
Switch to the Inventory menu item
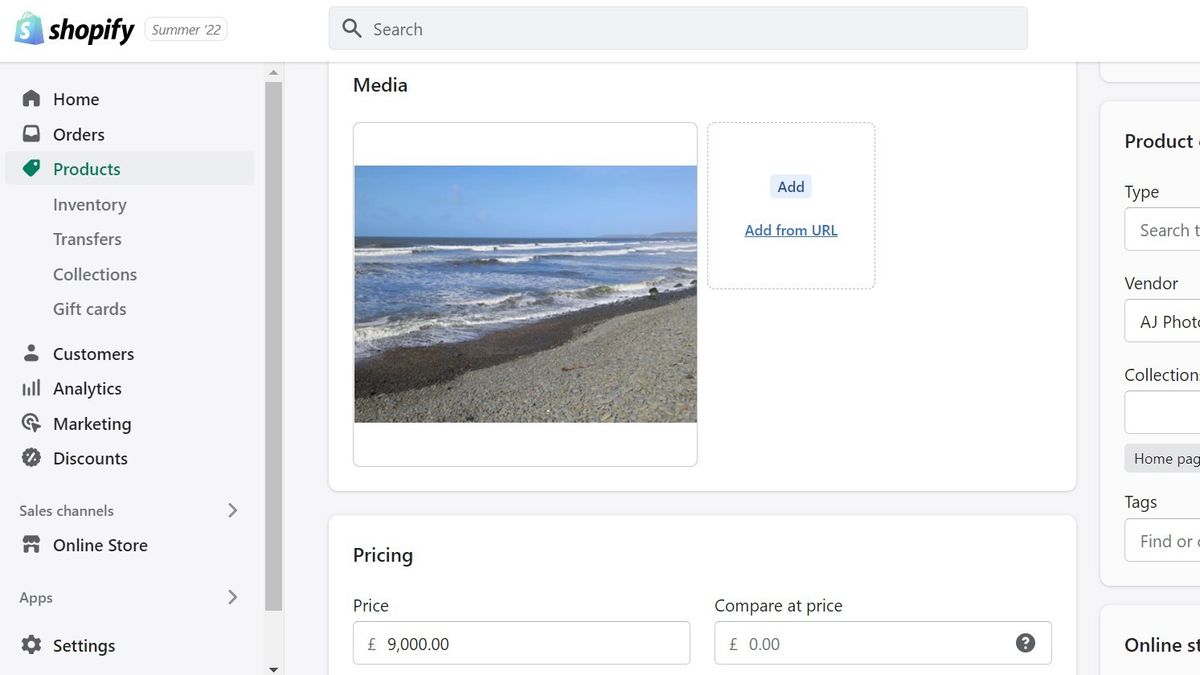pos(89,204)
